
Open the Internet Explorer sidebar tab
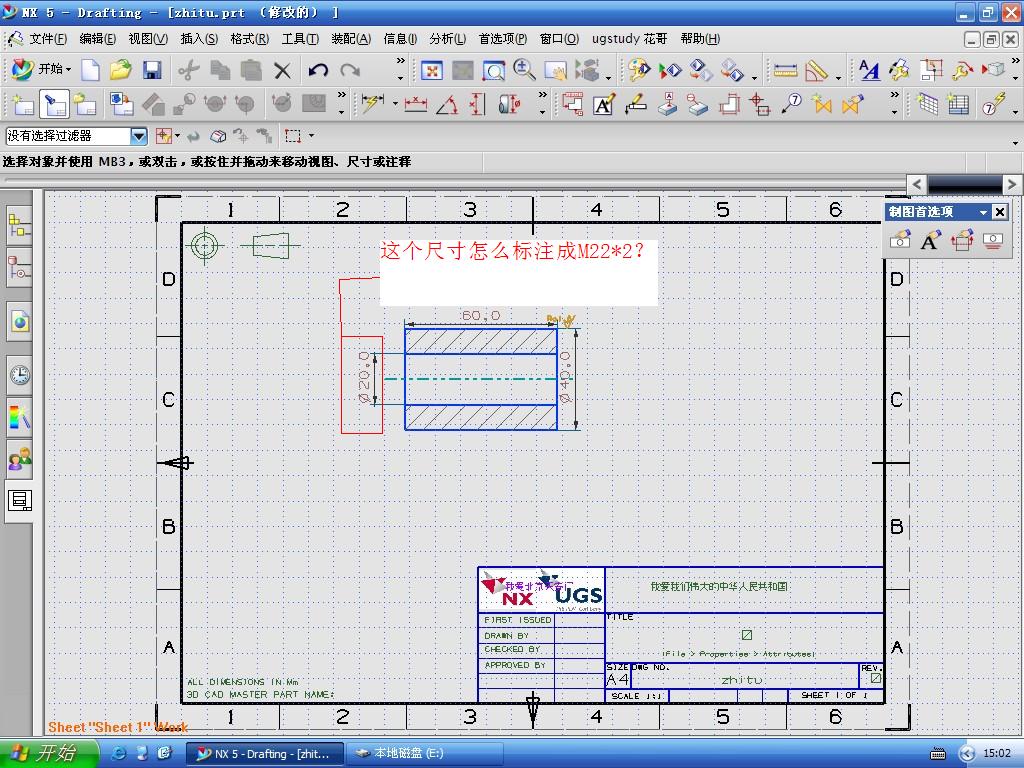click(19, 321)
